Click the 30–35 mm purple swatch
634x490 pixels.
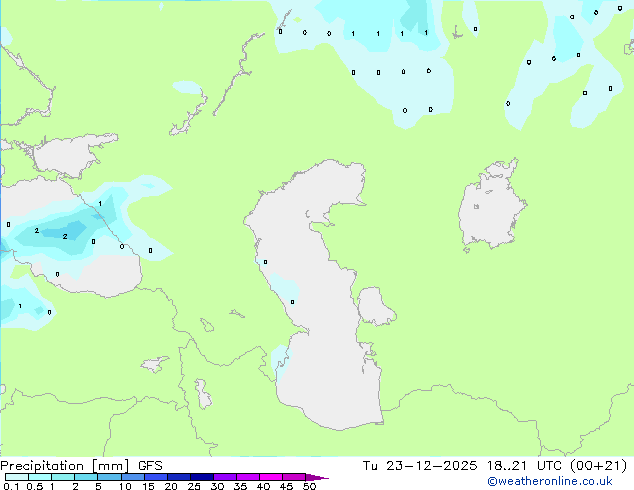(224, 477)
